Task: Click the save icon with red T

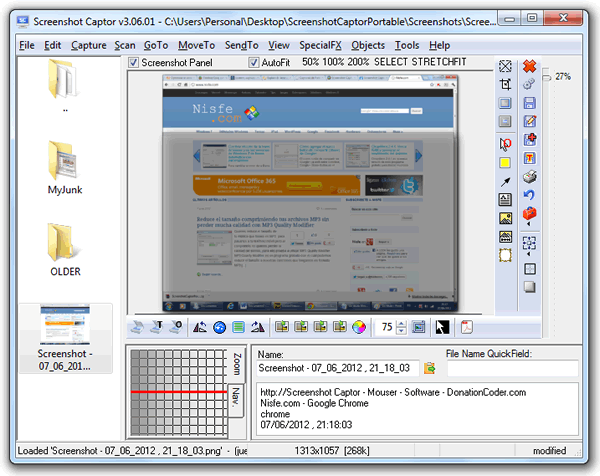Action: [x=530, y=158]
